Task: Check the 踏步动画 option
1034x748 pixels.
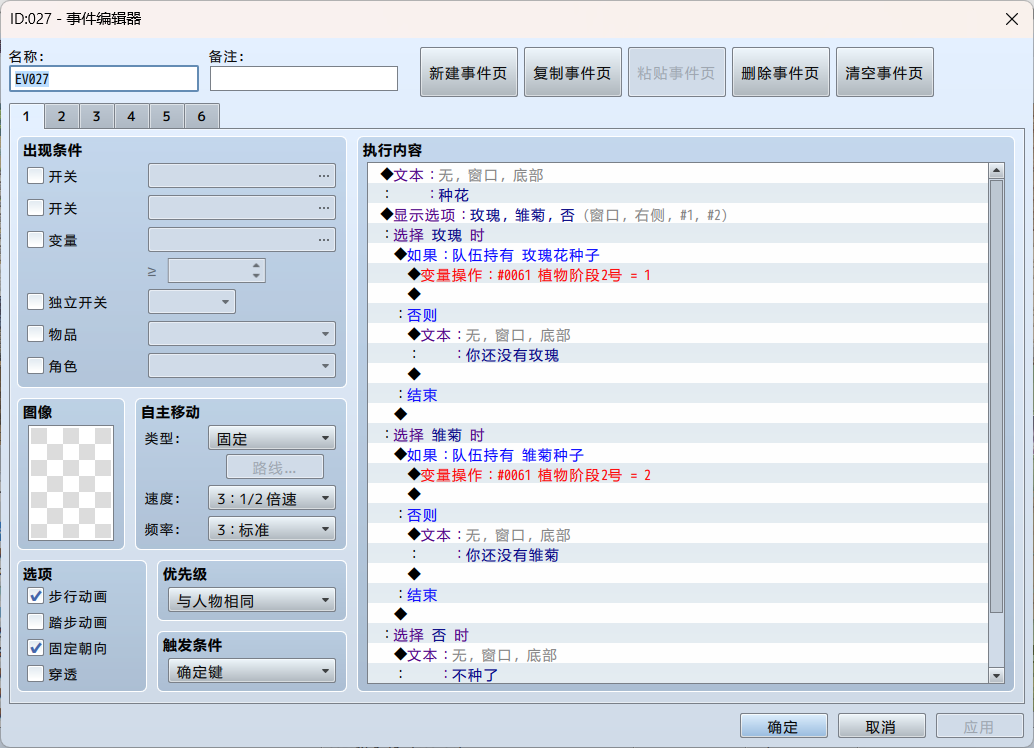Action: pyautogui.click(x=36, y=621)
